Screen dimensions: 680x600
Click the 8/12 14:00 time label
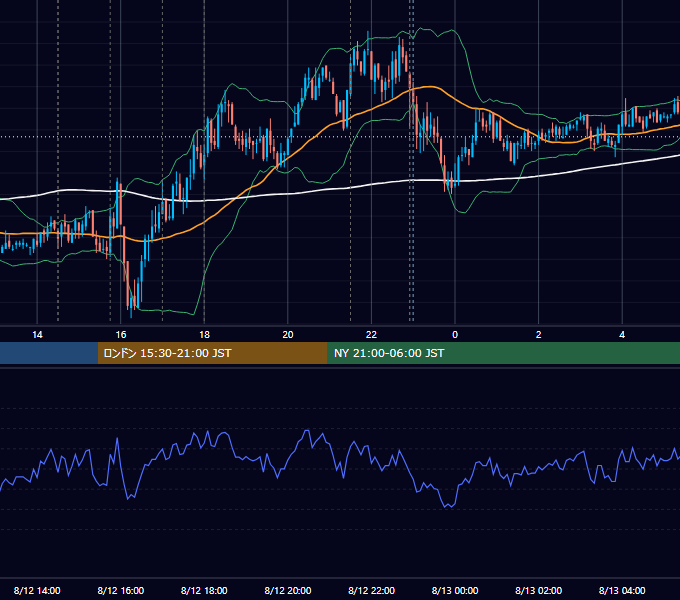click(x=37, y=590)
